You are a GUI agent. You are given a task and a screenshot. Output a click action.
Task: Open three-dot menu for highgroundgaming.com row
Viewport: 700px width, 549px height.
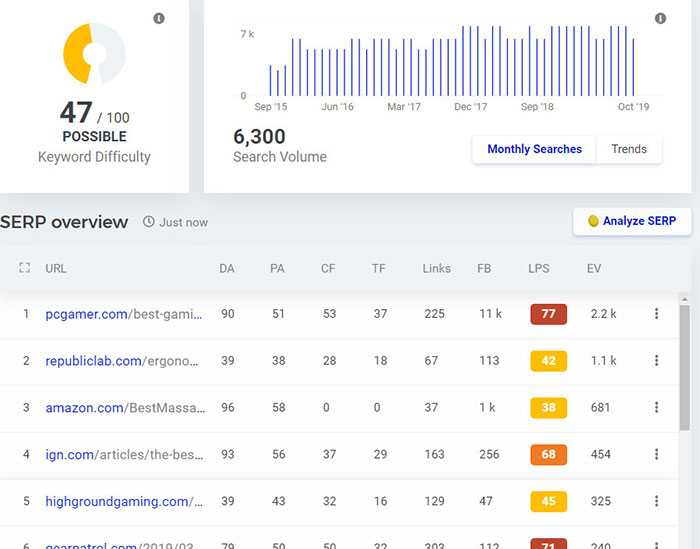(x=656, y=501)
